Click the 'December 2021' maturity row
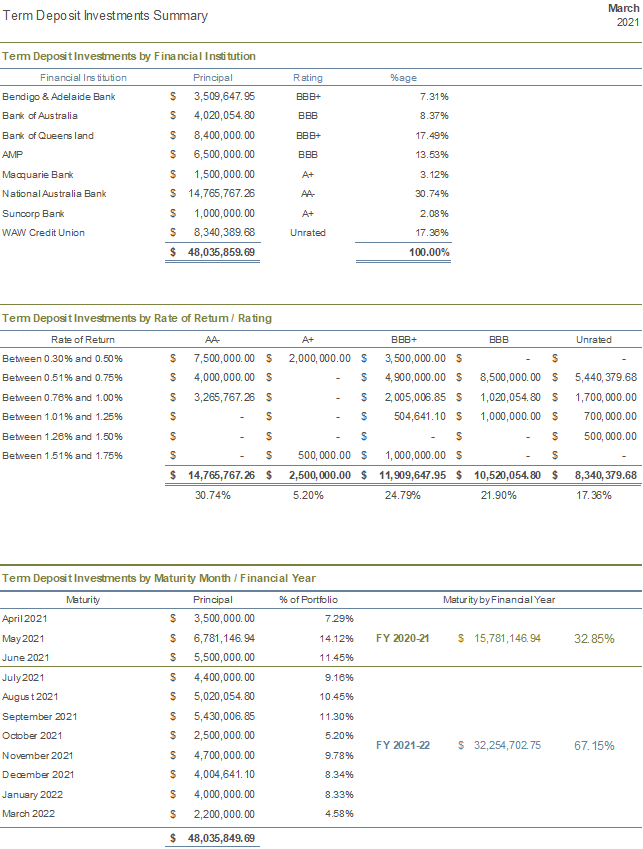Image resolution: width=643 pixels, height=849 pixels. (x=38, y=775)
